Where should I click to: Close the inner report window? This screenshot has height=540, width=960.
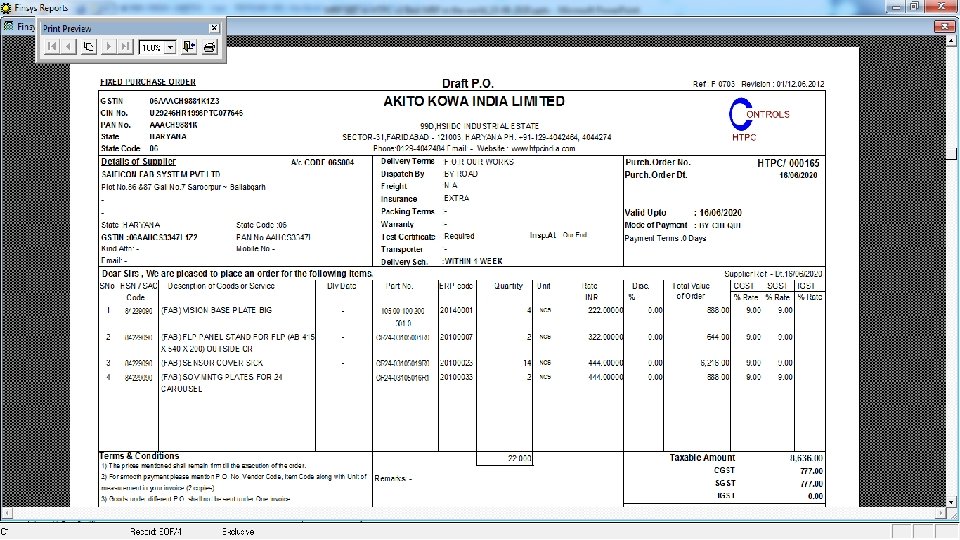click(x=943, y=26)
